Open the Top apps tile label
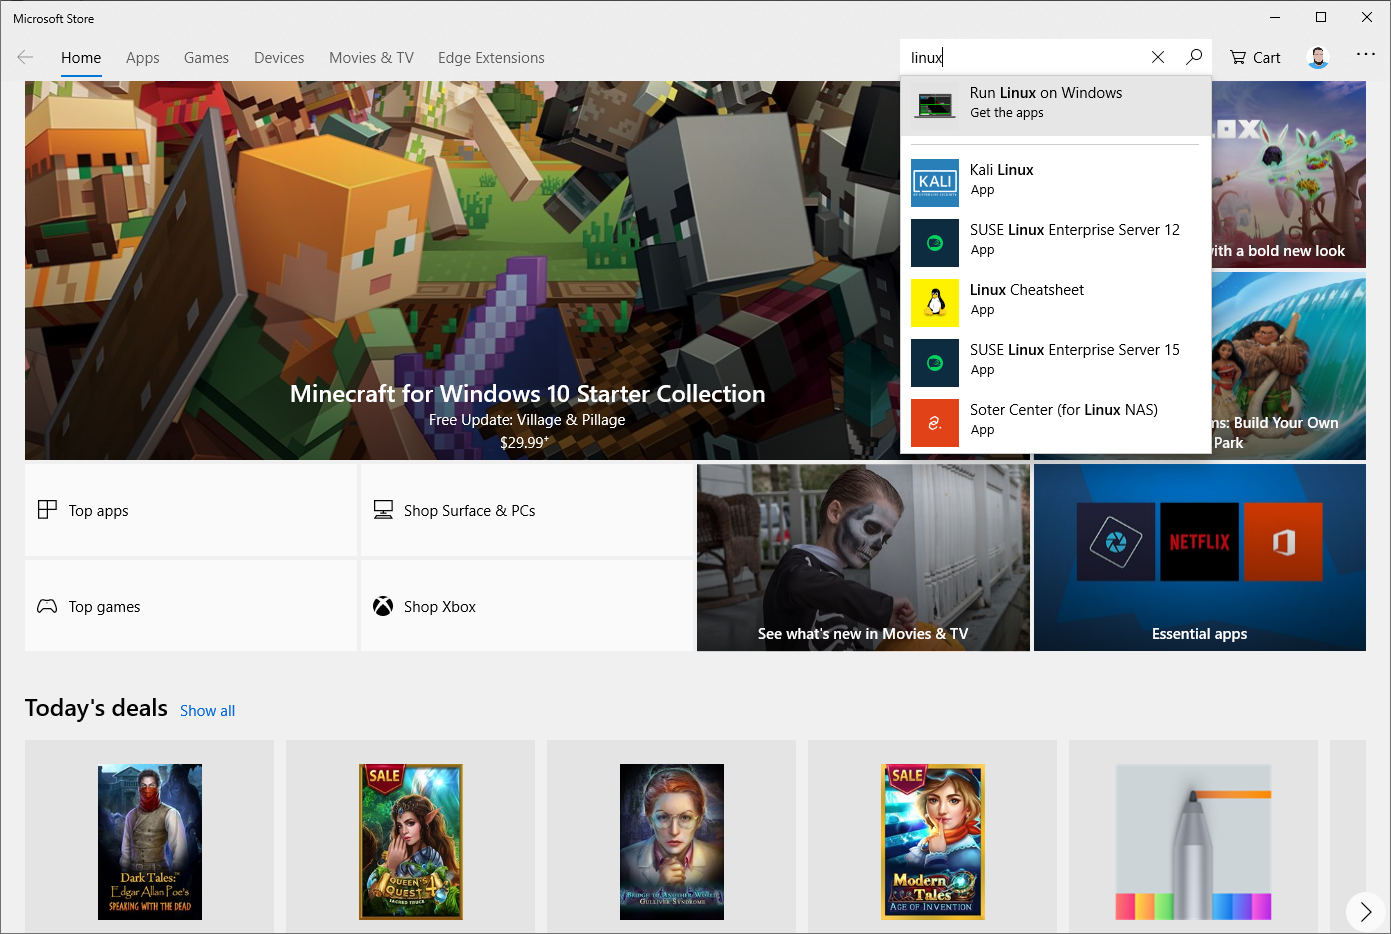The image size is (1391, 934). coord(98,511)
